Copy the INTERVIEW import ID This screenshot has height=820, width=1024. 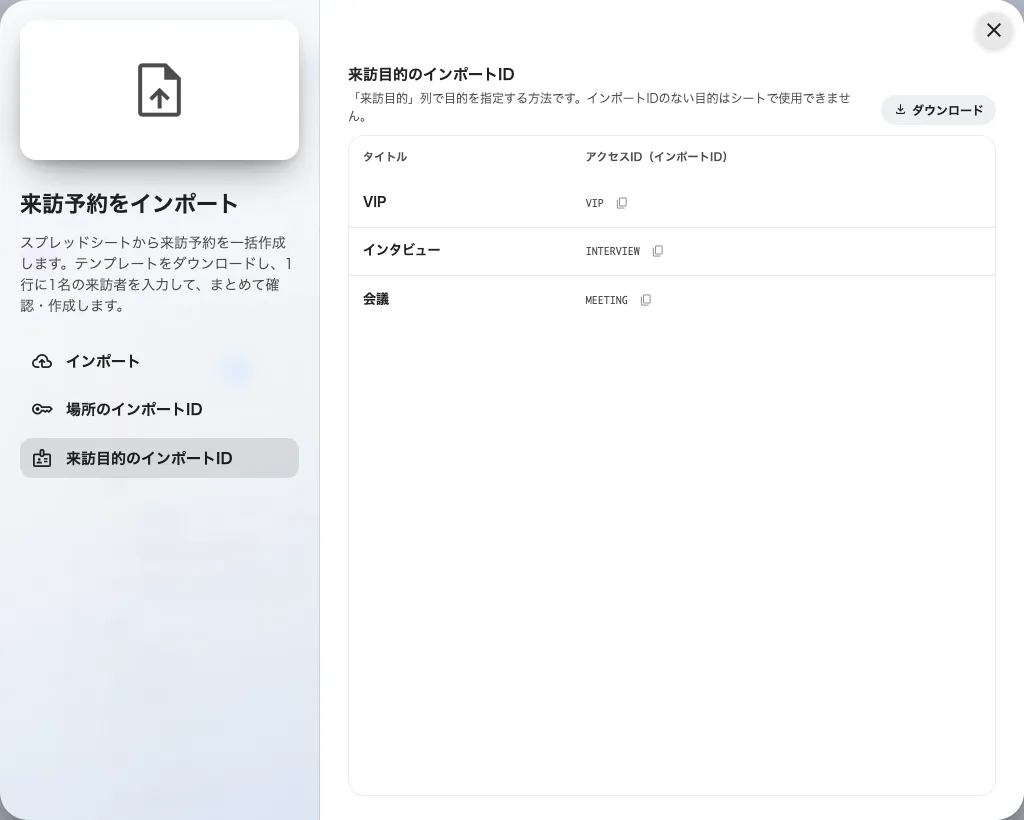click(658, 251)
